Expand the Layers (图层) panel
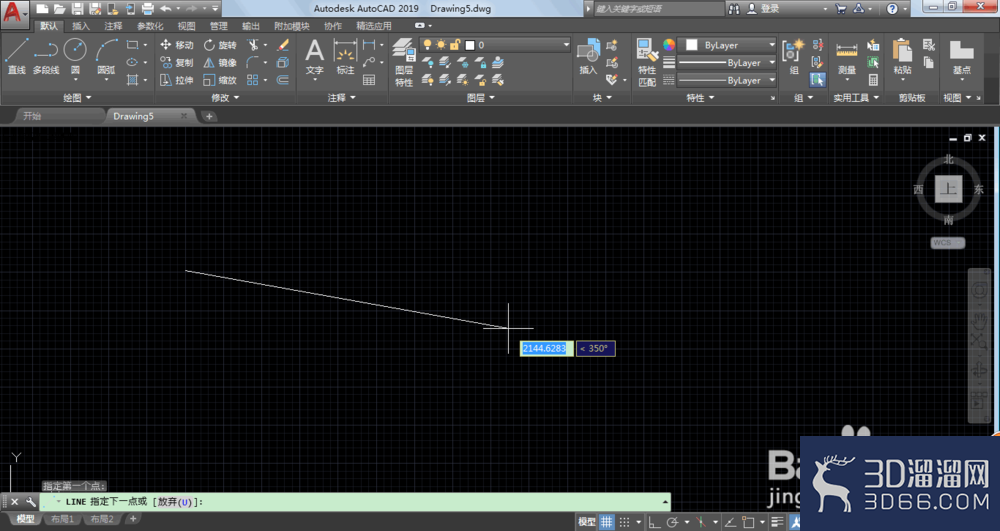The height and width of the screenshot is (531, 1000). 481,98
